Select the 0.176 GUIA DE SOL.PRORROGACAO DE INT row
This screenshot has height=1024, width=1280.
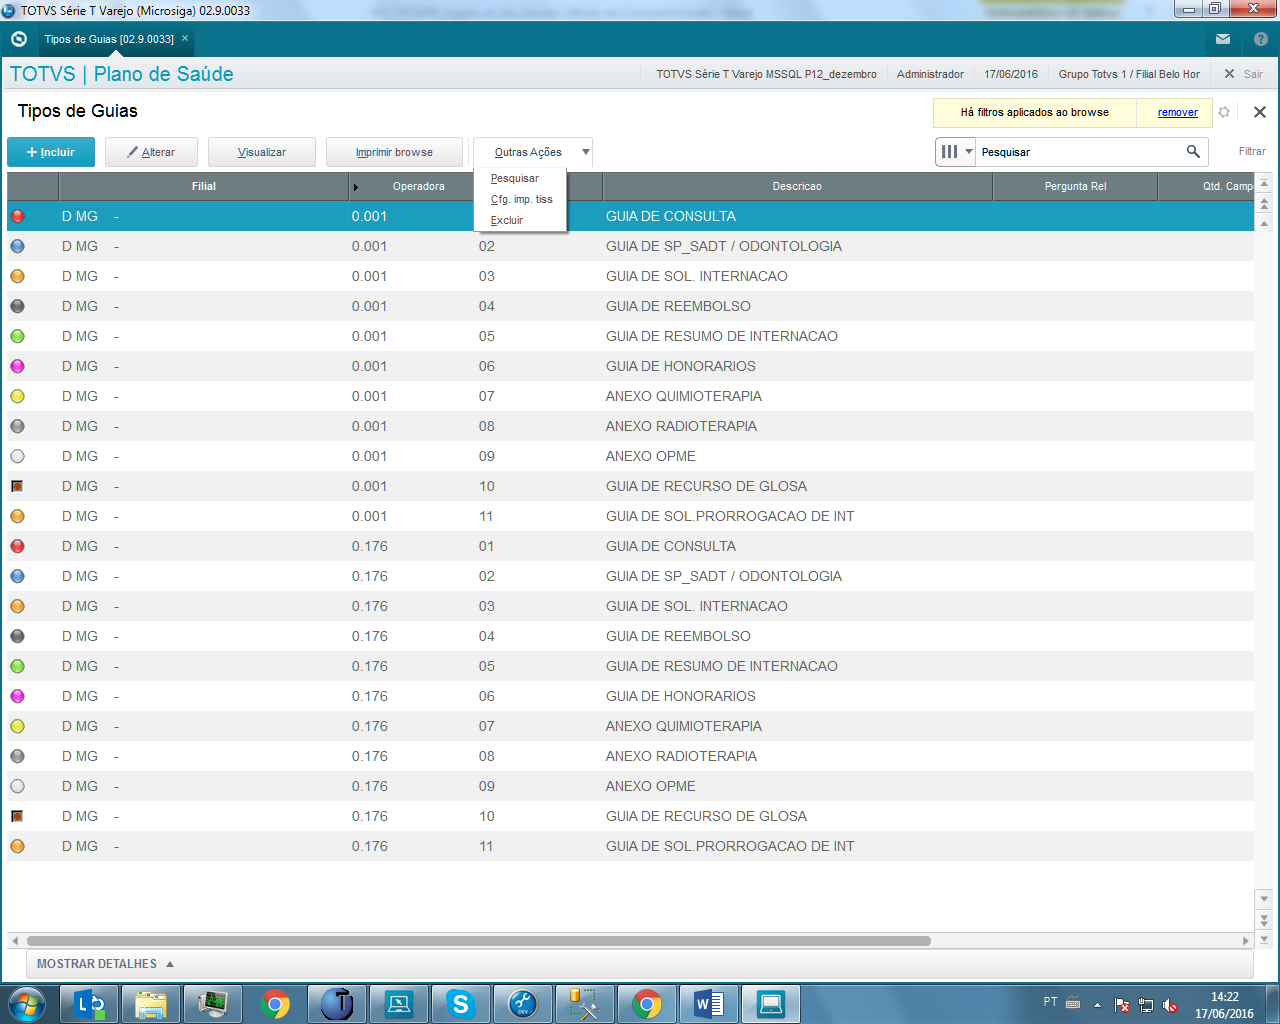[630, 846]
